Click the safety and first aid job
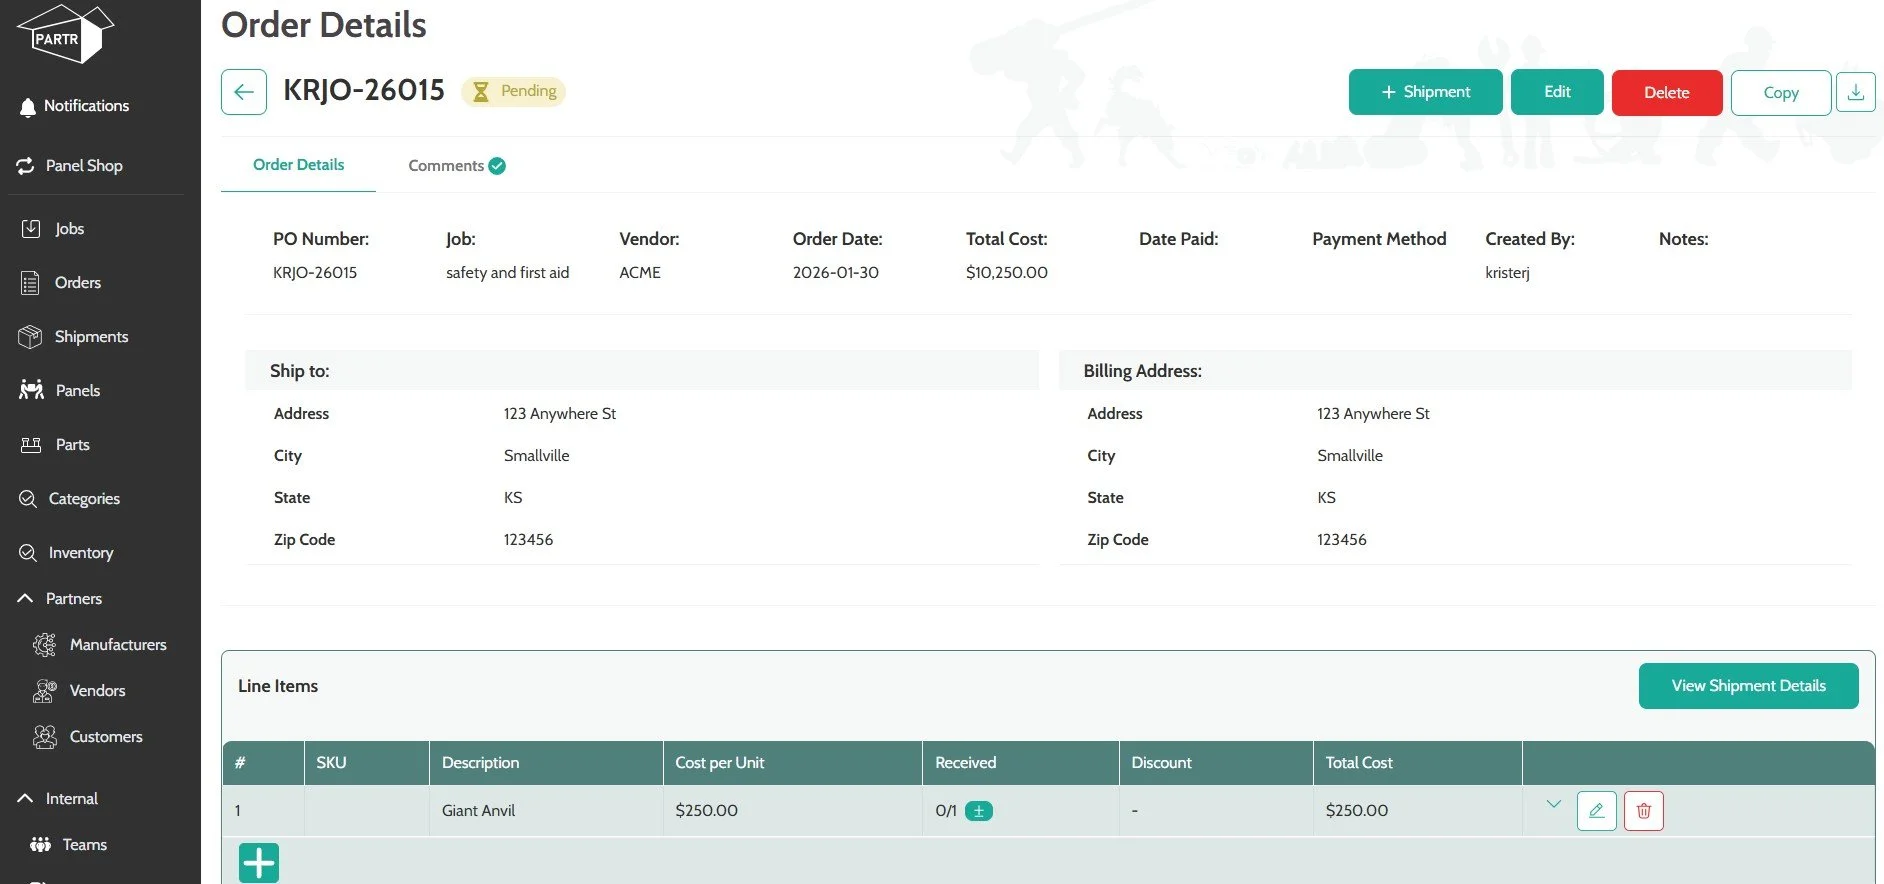Viewport: 1884px width, 884px height. coord(507,273)
